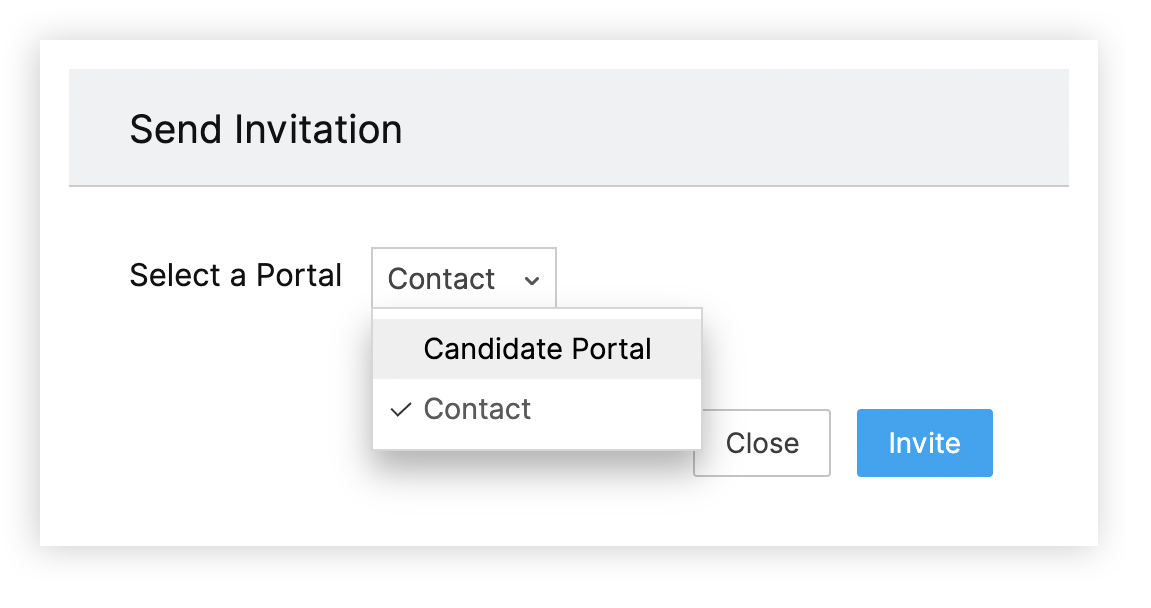Keep Contact selected in the dropdown list

(x=477, y=409)
